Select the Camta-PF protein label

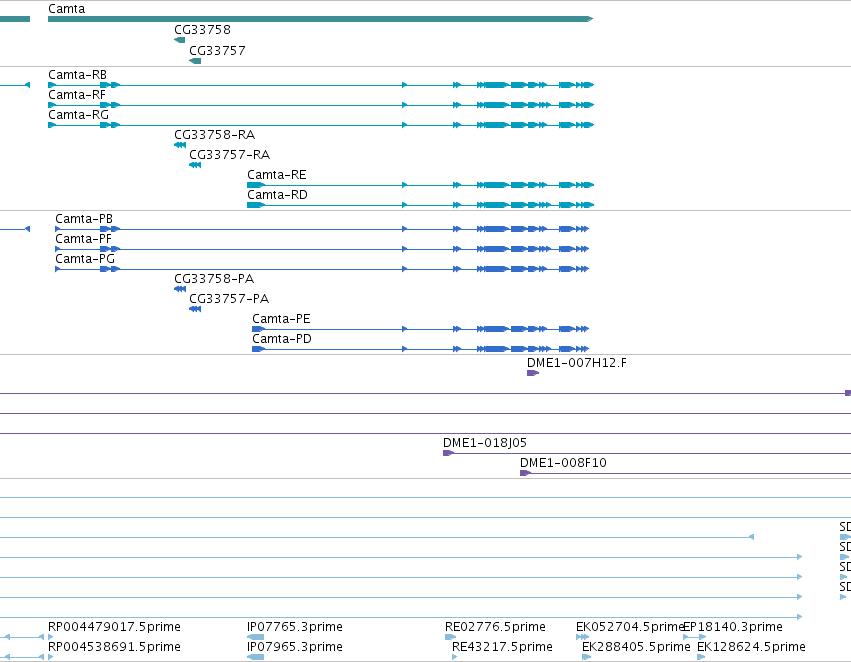84,239
